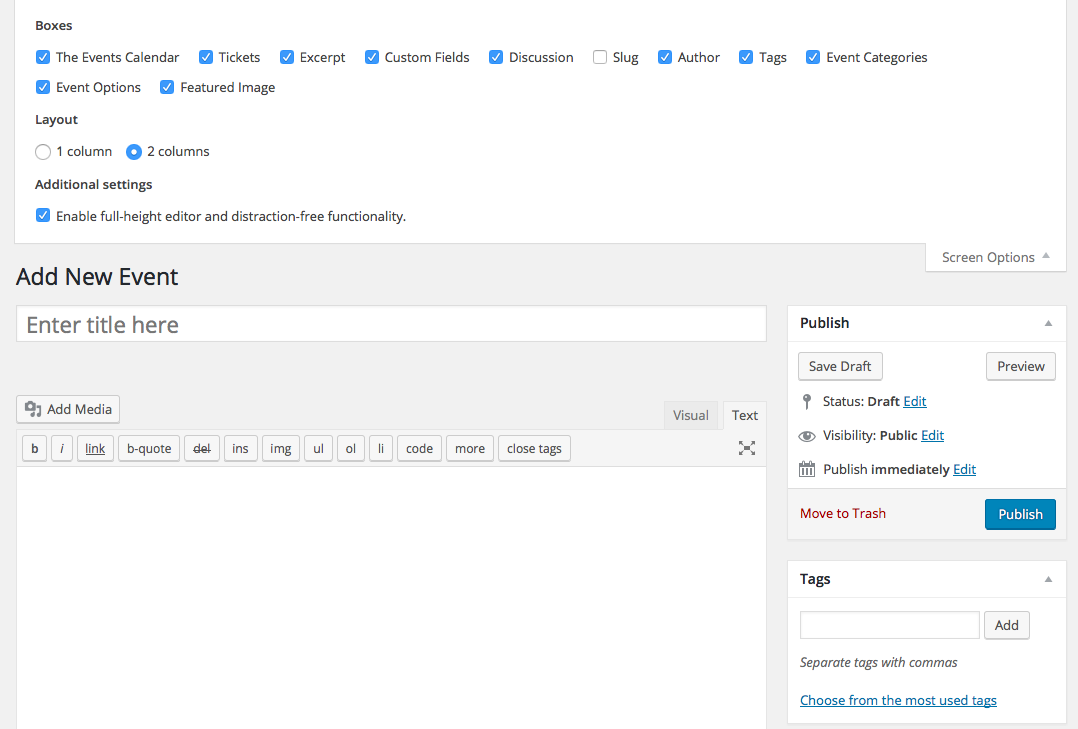Insert image using the img button
The width and height of the screenshot is (1078, 729).
click(x=280, y=448)
